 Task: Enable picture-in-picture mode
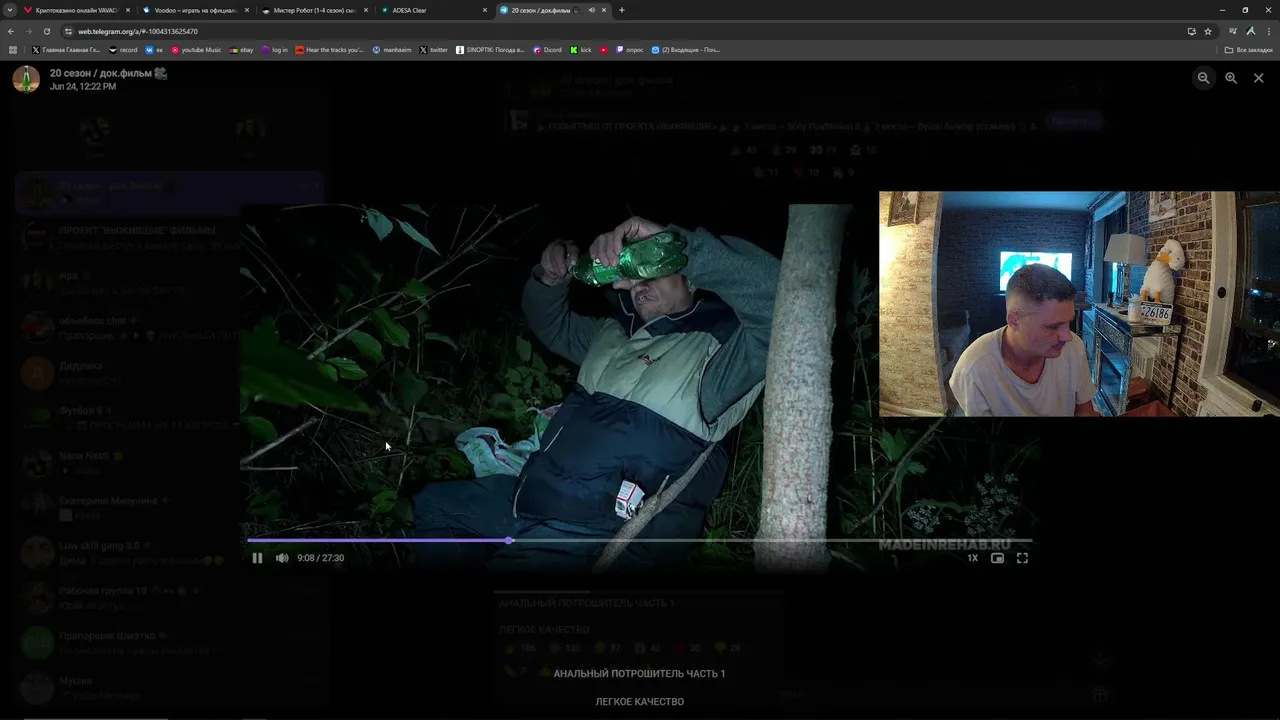tap(997, 558)
